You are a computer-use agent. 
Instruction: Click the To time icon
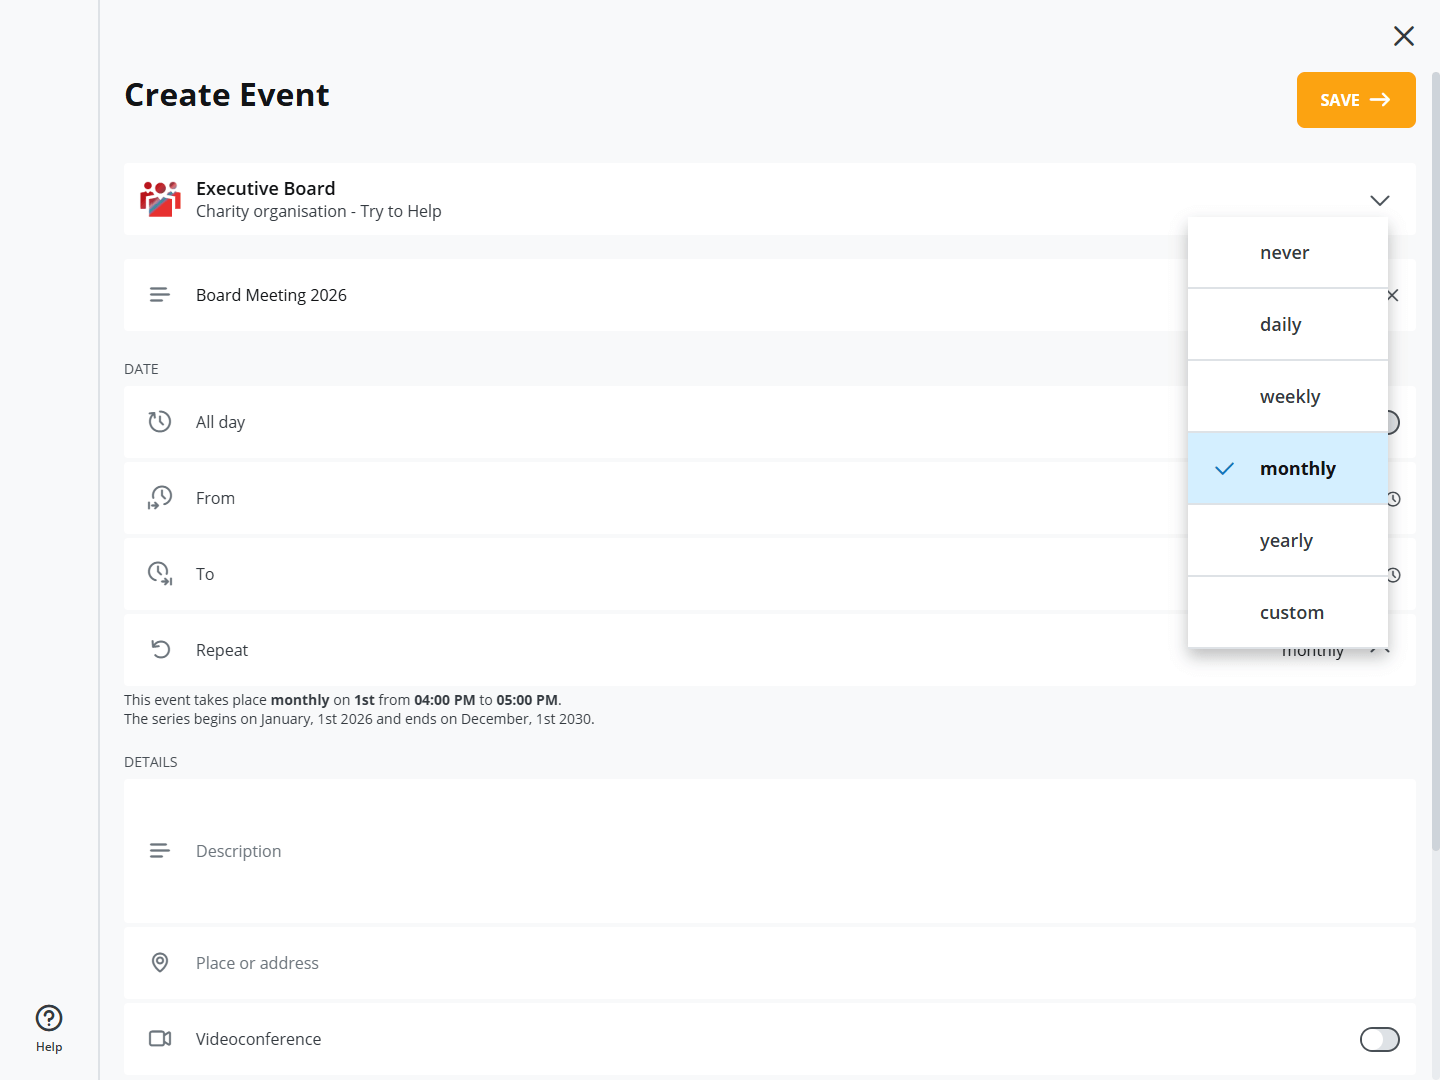pos(160,574)
